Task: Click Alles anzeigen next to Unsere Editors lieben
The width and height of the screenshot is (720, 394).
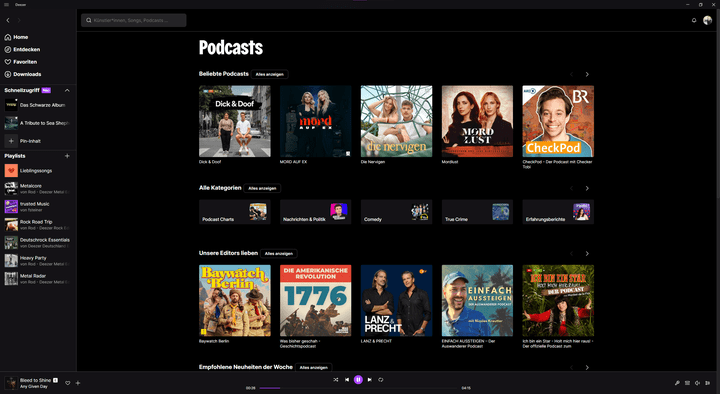Action: [x=279, y=253]
